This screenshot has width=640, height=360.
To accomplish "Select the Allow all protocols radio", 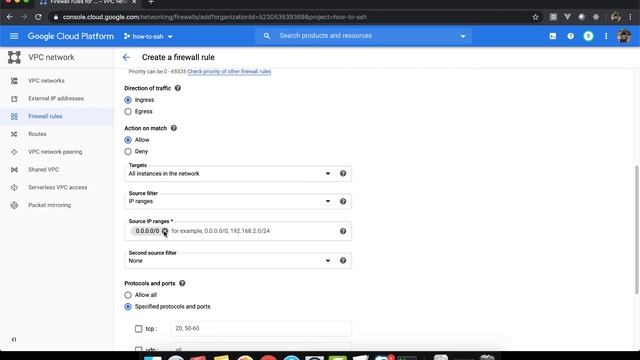I will point(128,295).
